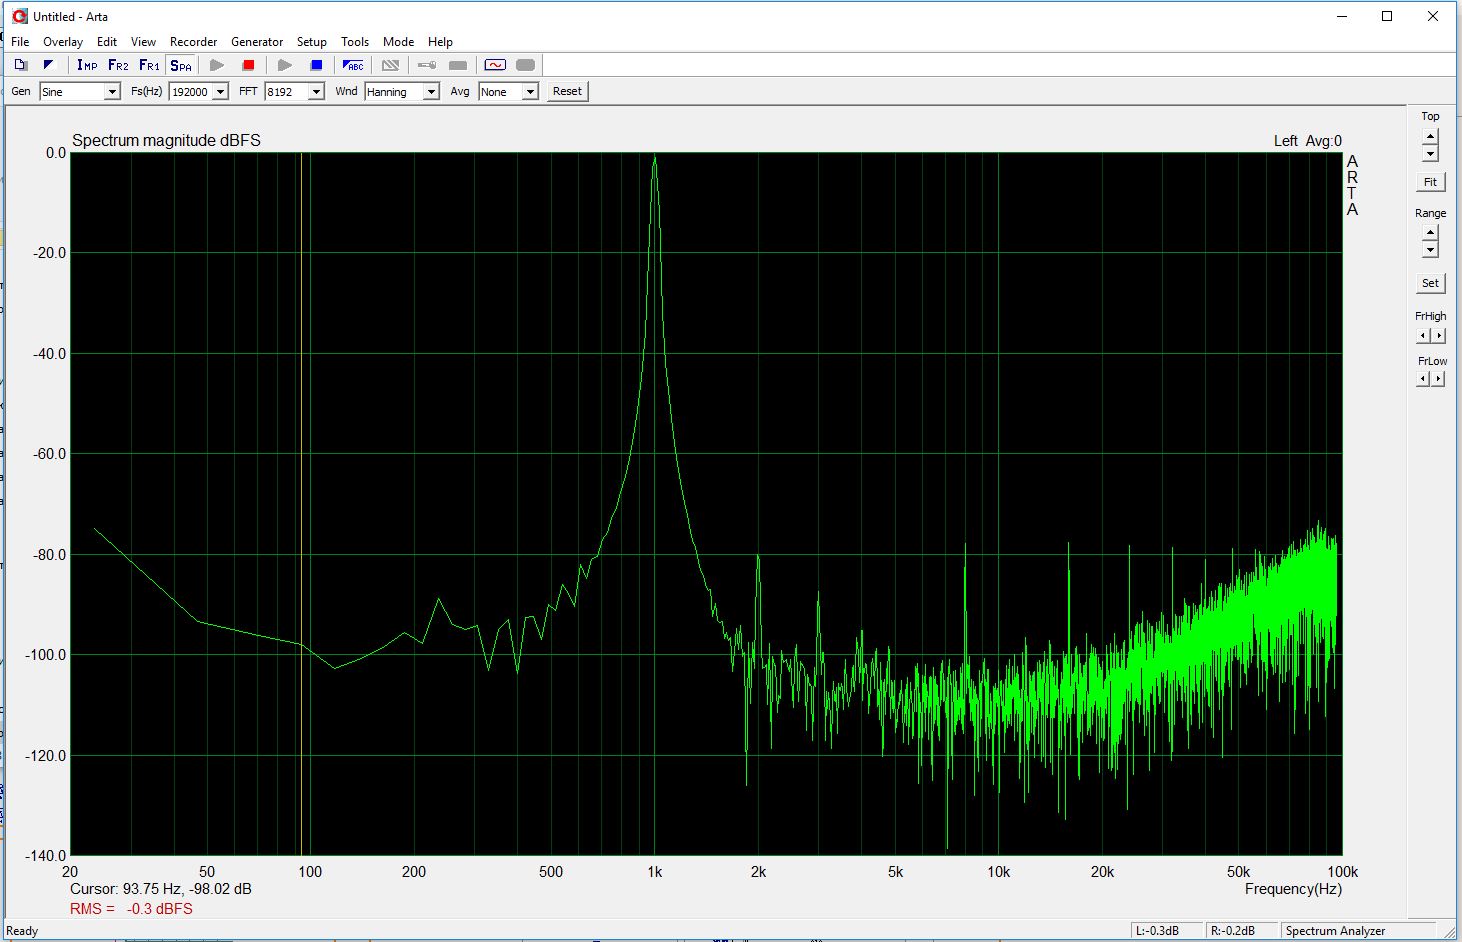The image size is (1462, 942).
Task: Expand the Fs(Hz) sample rate dropdown
Action: point(220,92)
